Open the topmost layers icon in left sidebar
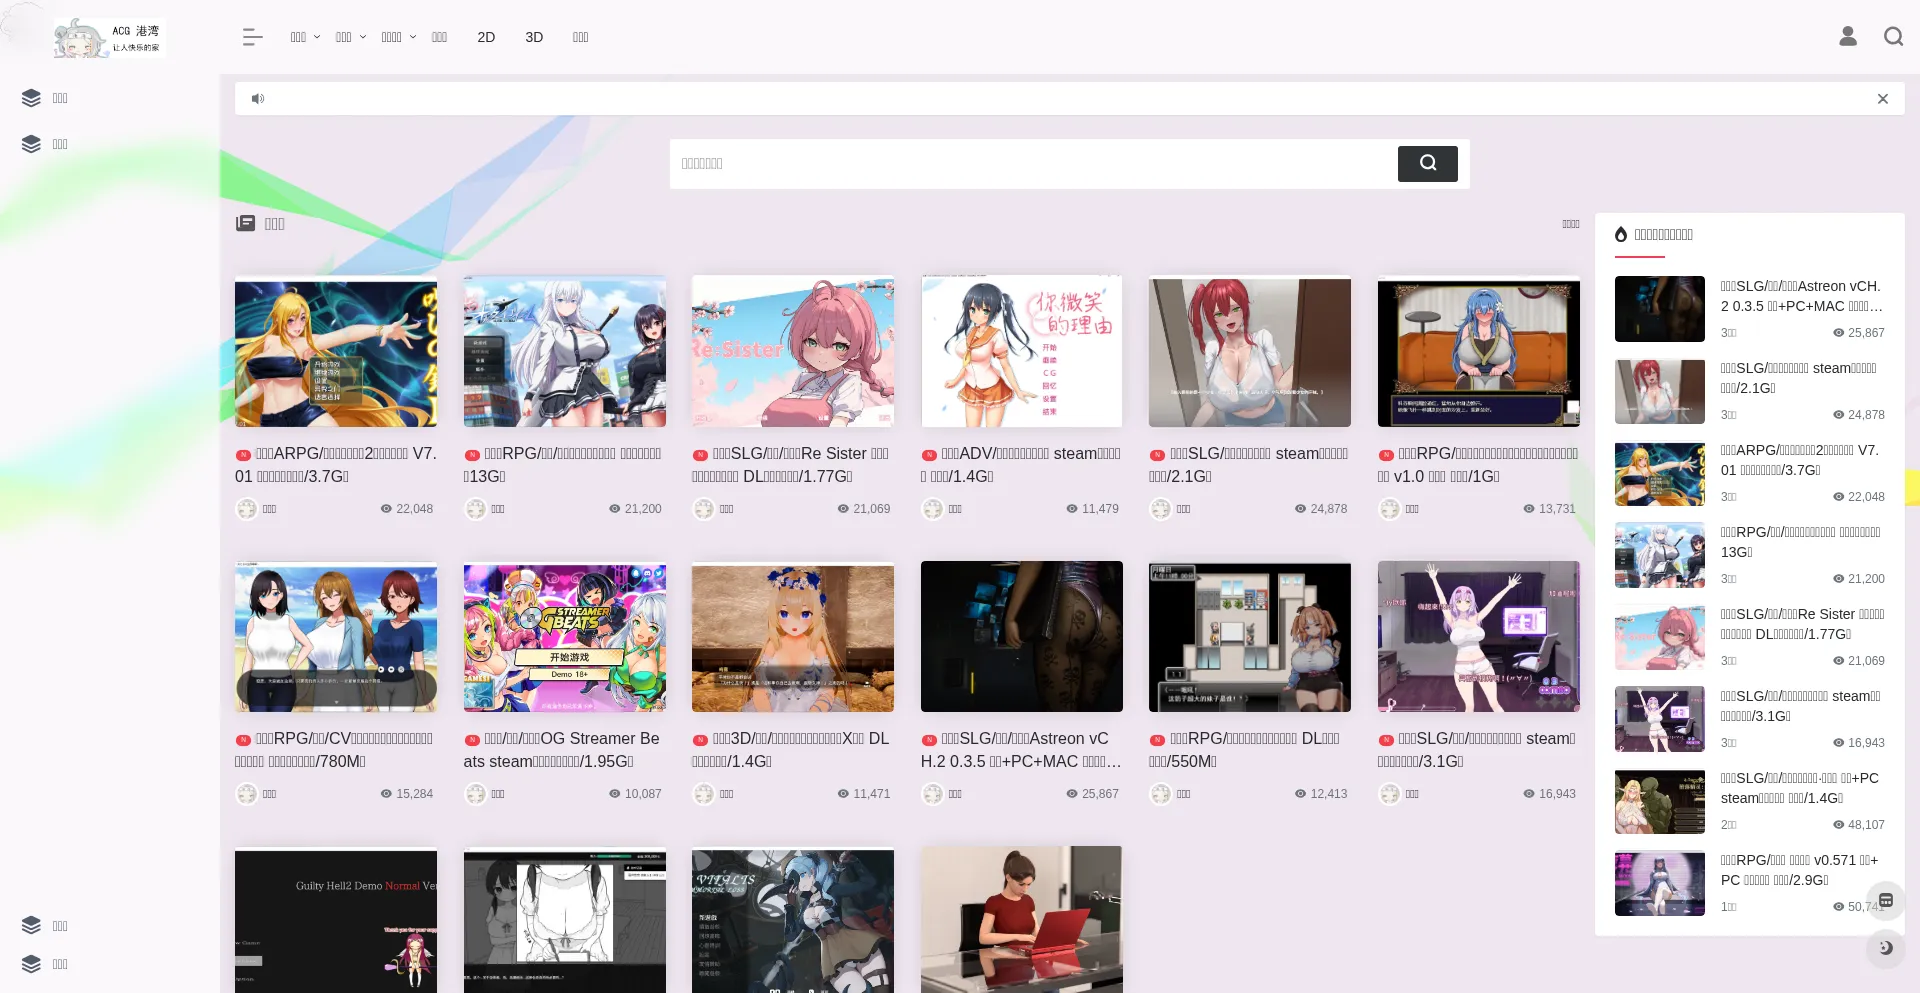This screenshot has width=1920, height=993. tap(31, 98)
